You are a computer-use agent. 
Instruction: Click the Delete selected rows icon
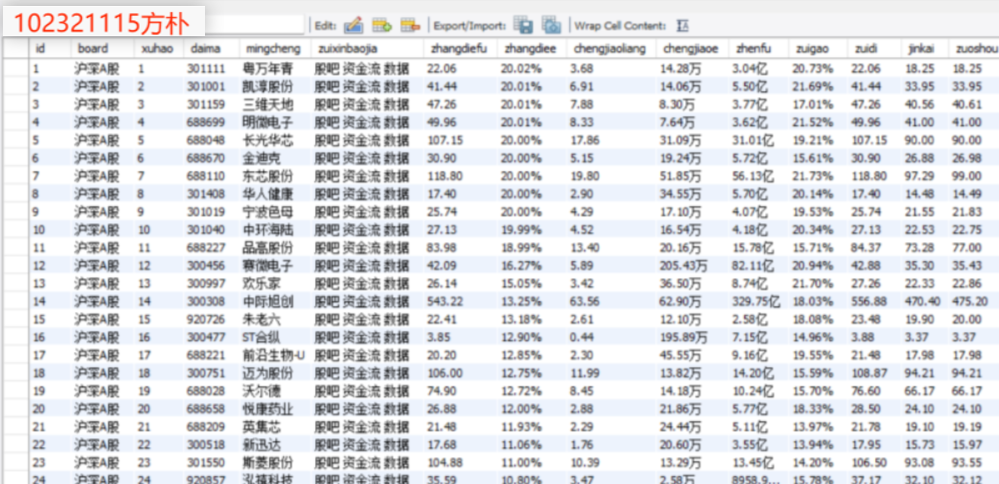[x=410, y=25]
